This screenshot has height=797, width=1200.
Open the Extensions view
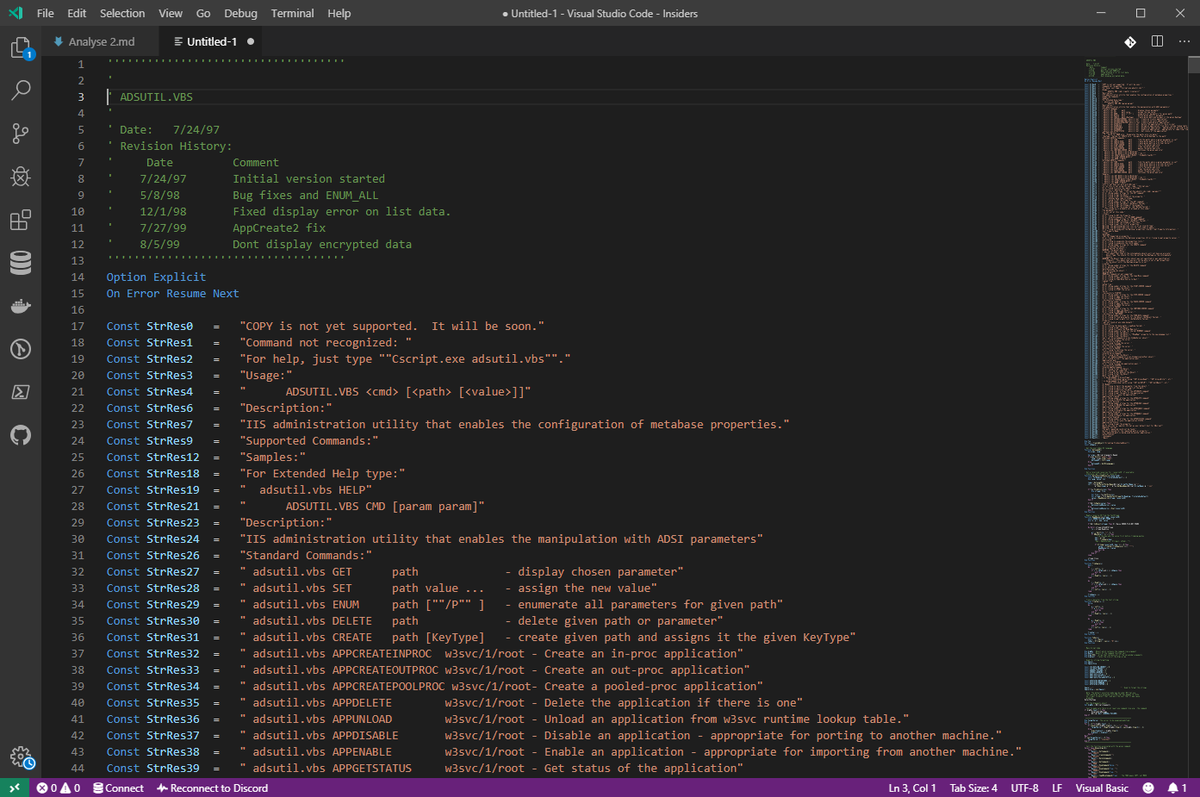(21, 220)
